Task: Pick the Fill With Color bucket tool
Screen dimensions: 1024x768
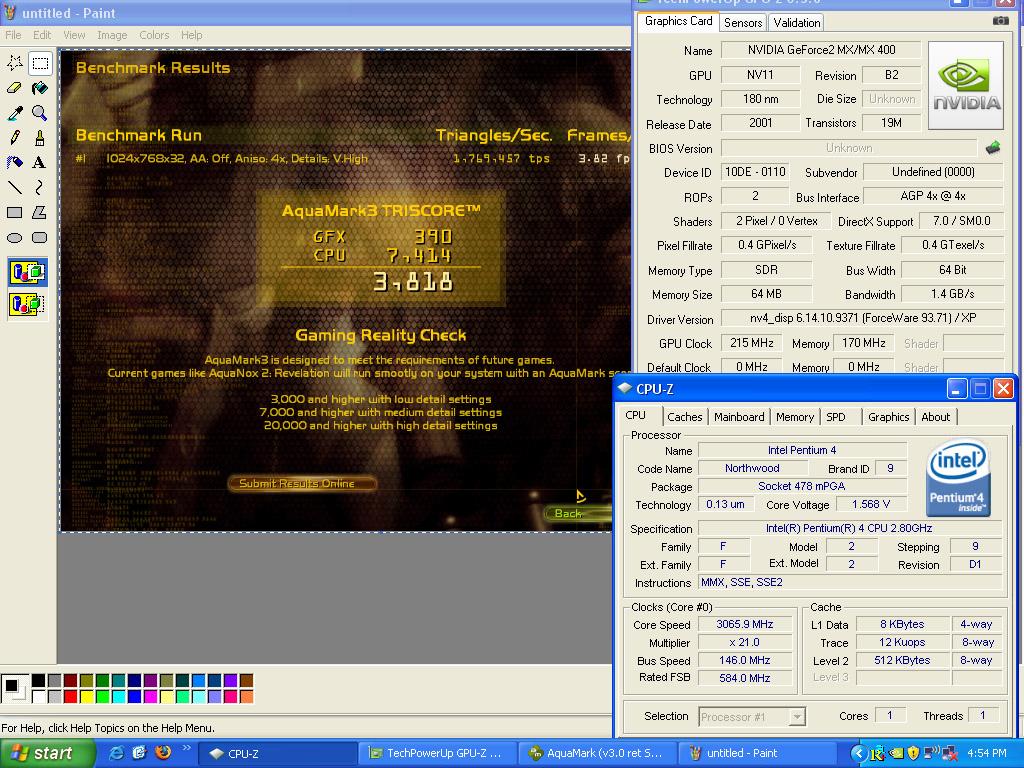Action: click(40, 88)
